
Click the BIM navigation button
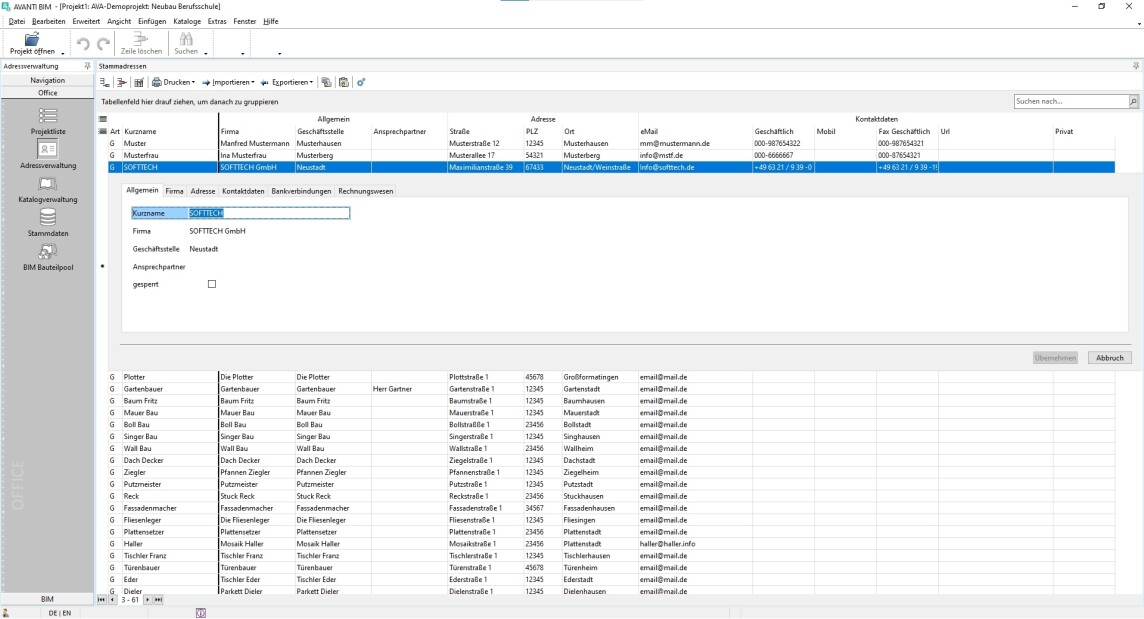tap(47, 599)
